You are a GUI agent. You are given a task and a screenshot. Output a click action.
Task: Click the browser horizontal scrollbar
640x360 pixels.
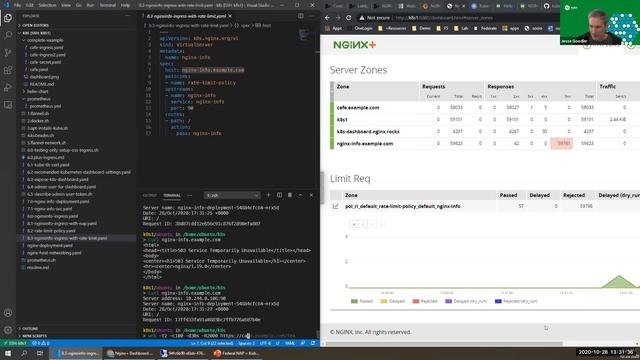[444, 344]
